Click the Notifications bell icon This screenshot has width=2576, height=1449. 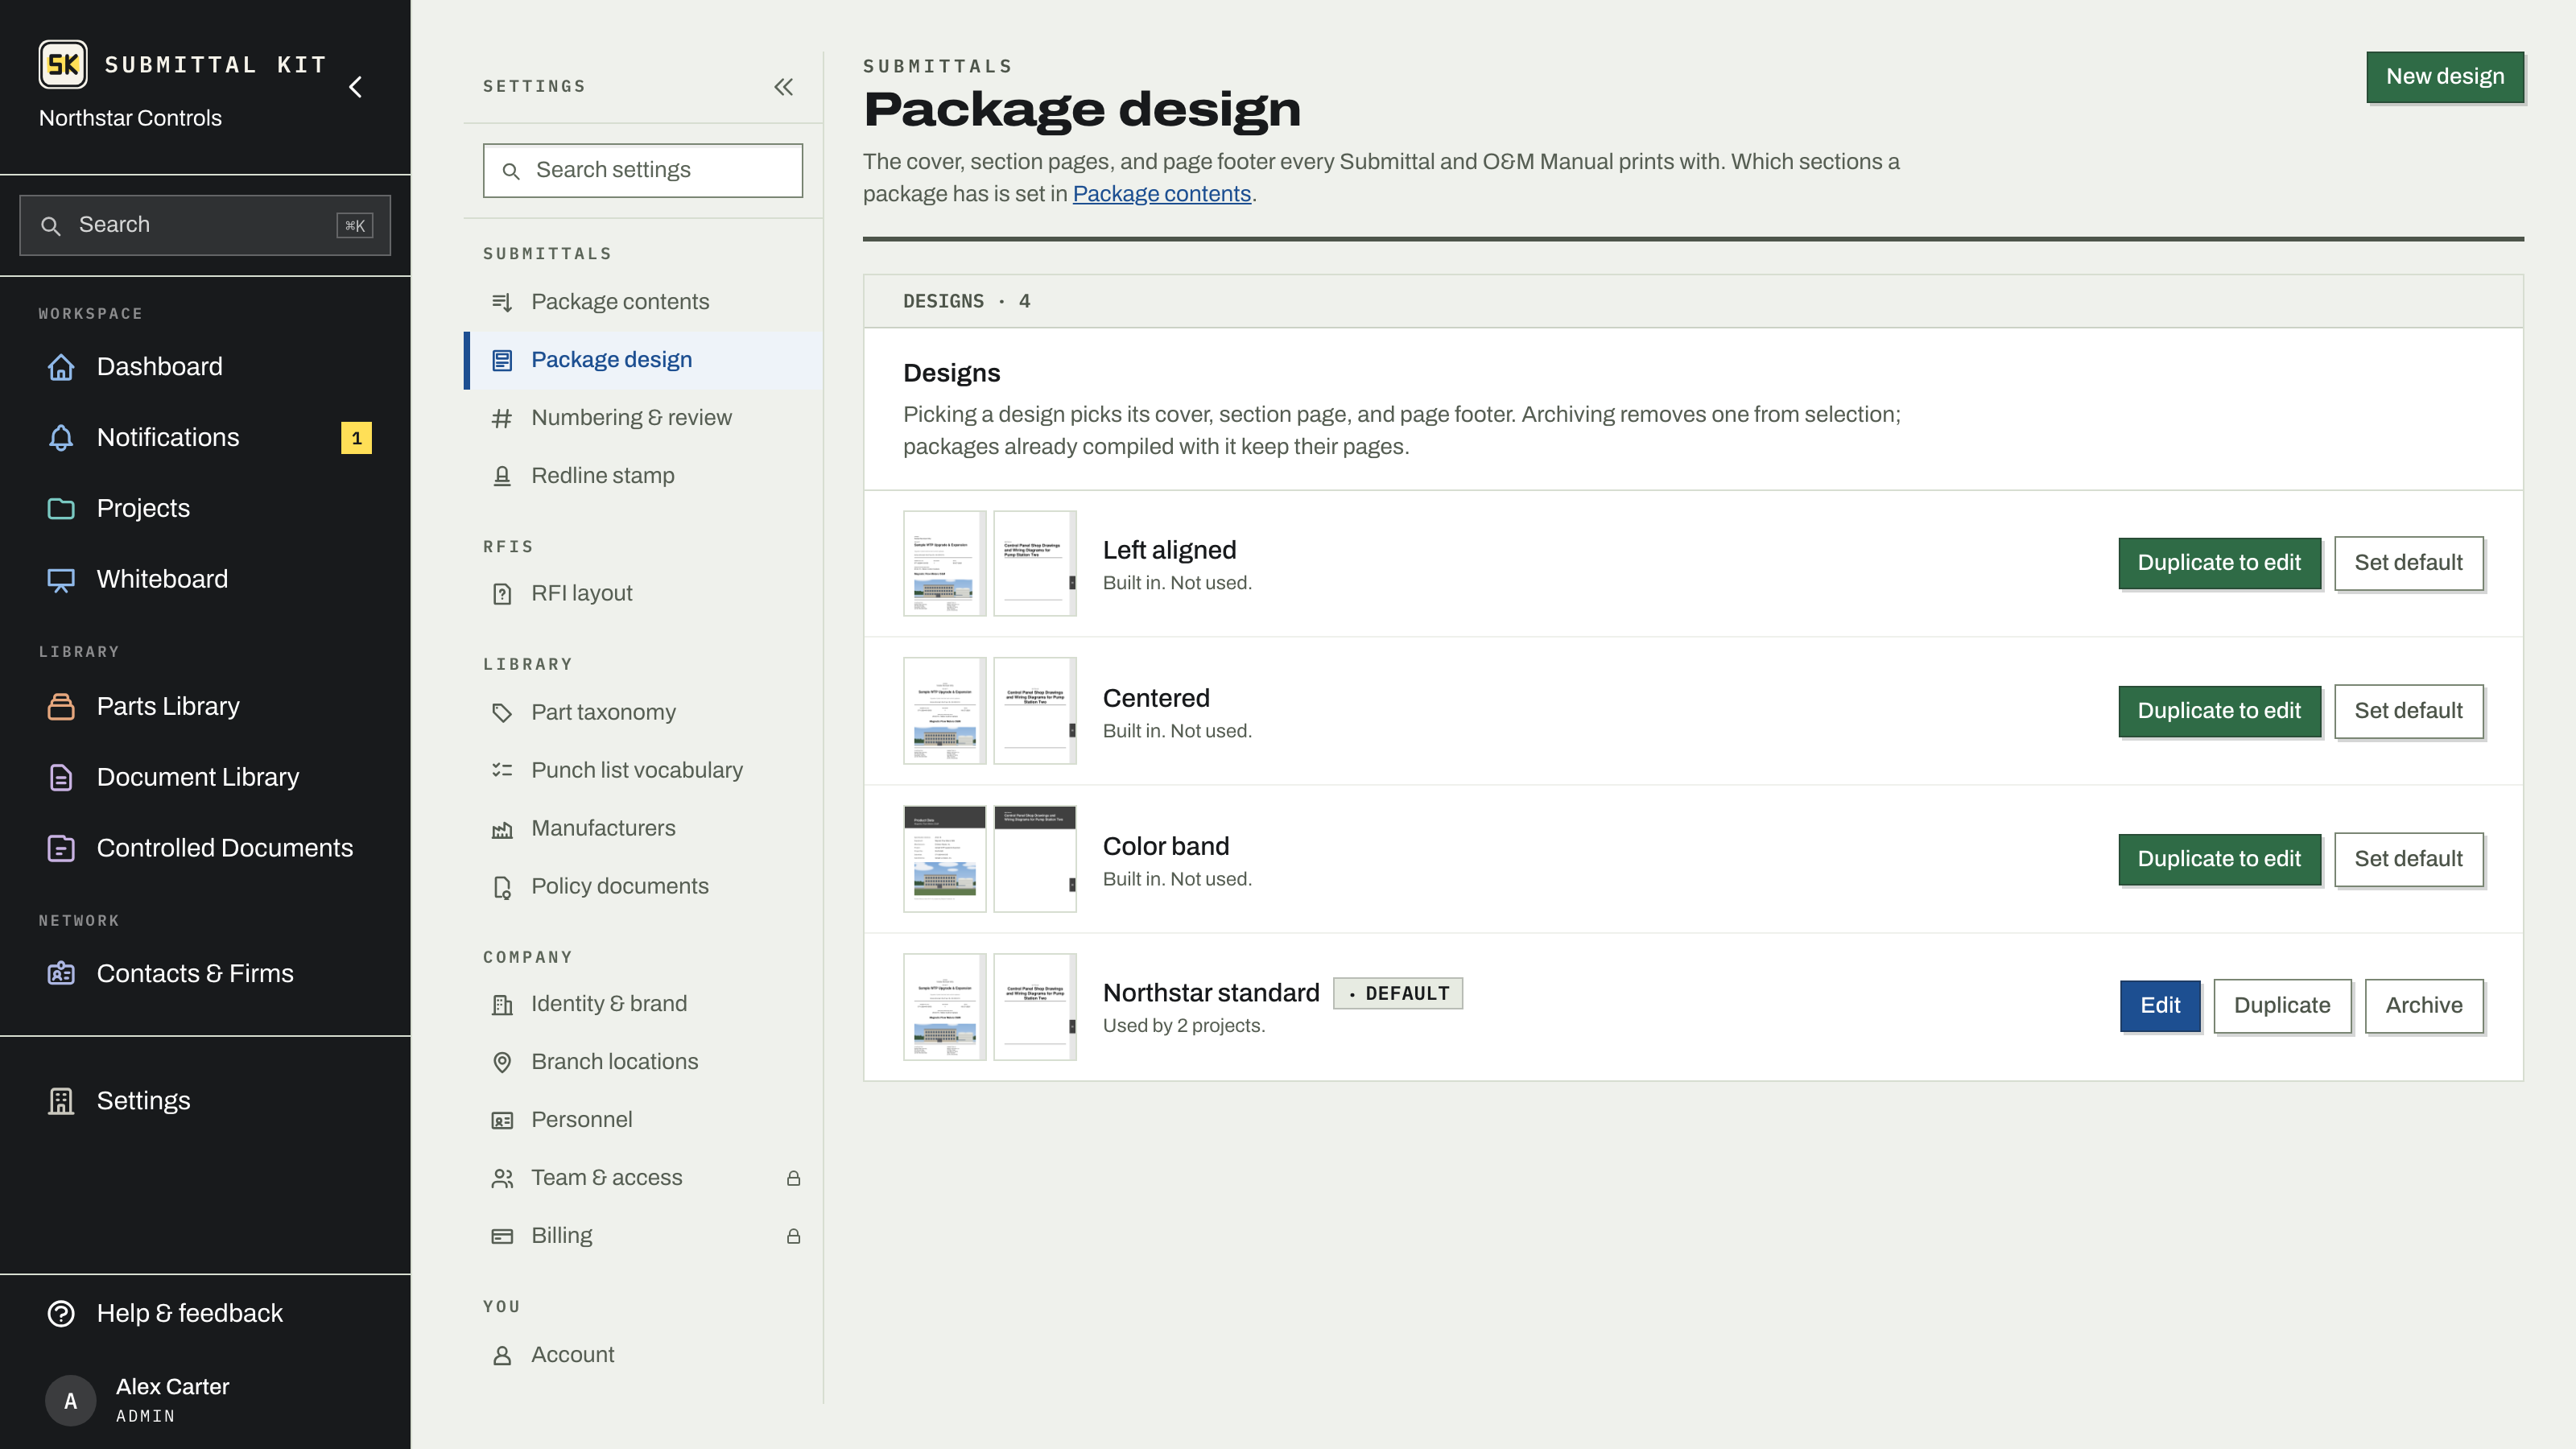point(61,438)
